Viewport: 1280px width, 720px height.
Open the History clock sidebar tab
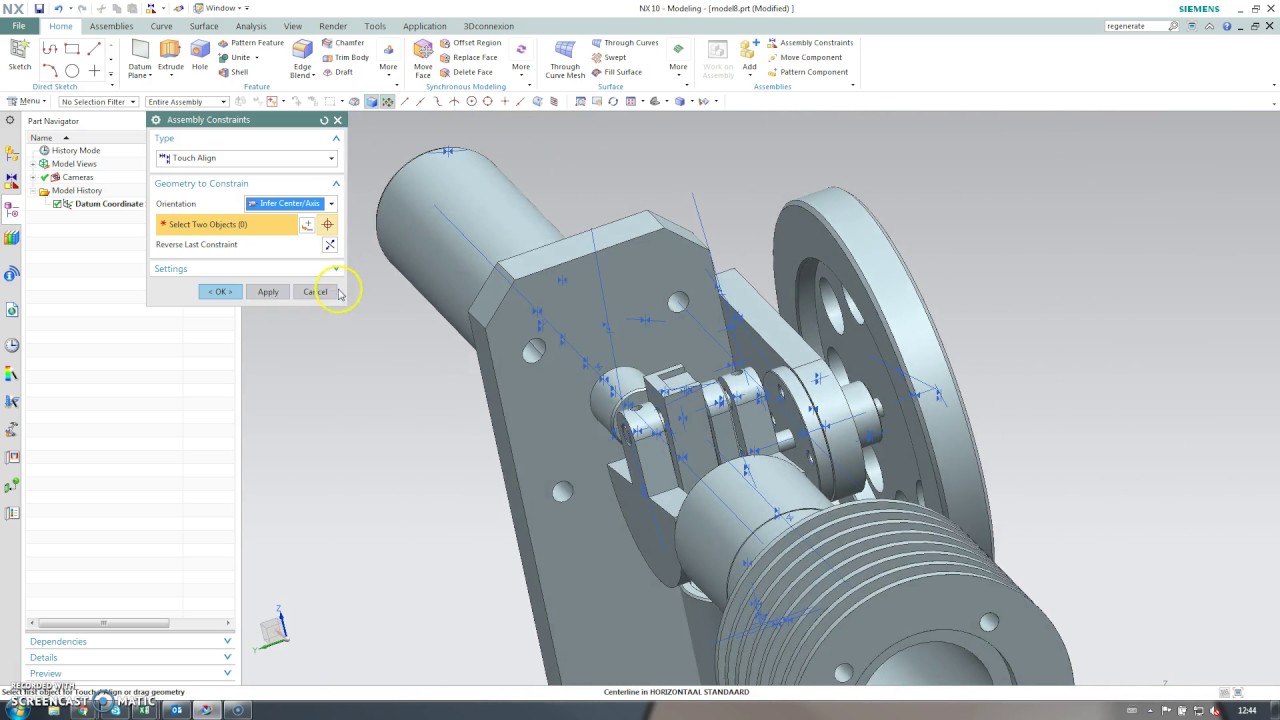tap(12, 346)
